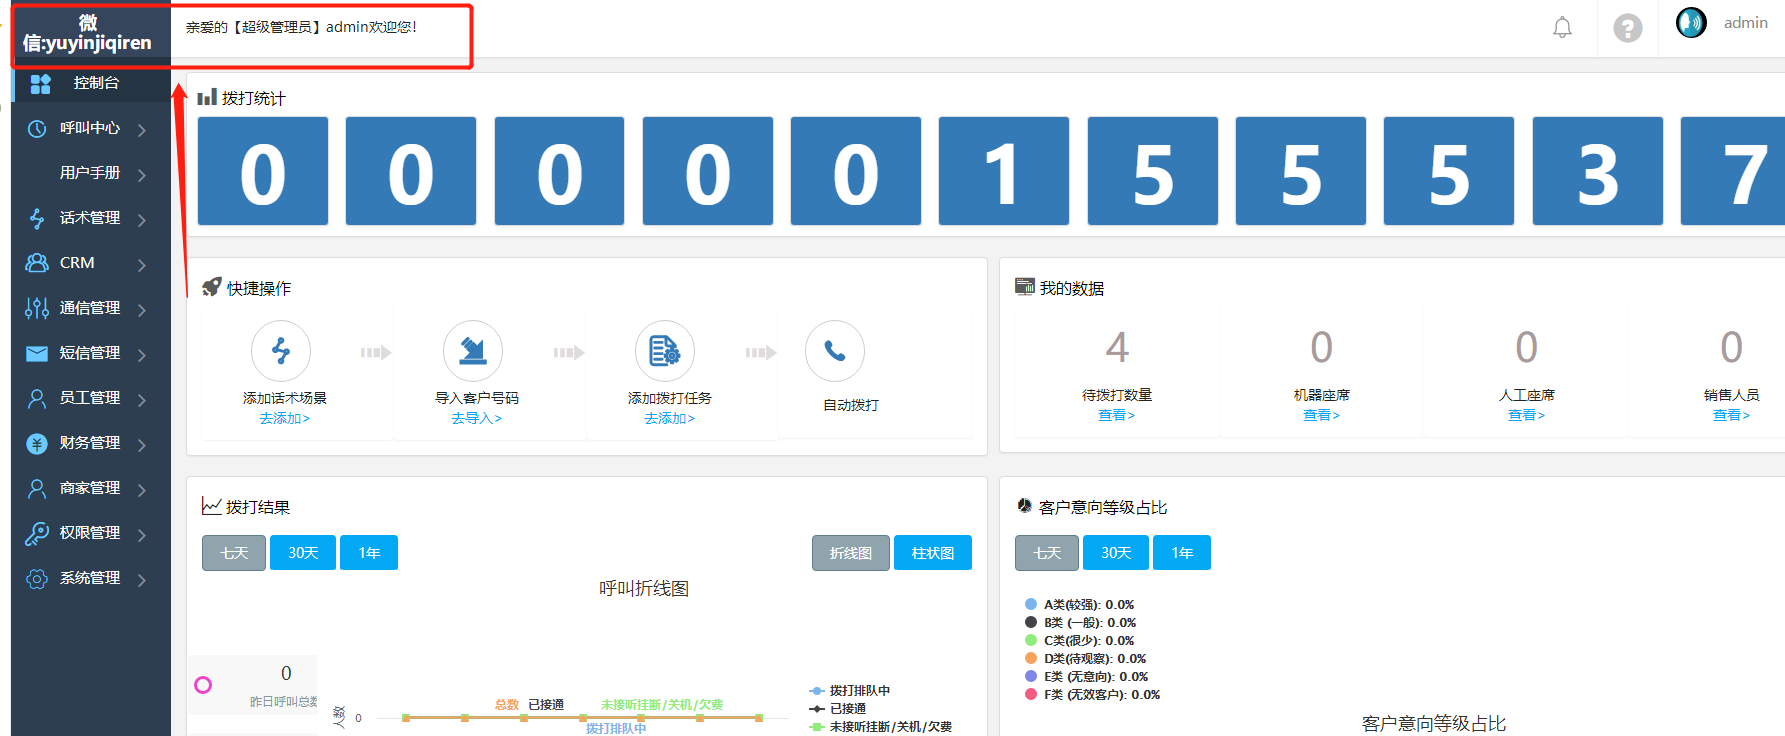Click the 控制台 dashboard icon in sidebar
Image resolution: width=1785 pixels, height=736 pixels.
40,84
